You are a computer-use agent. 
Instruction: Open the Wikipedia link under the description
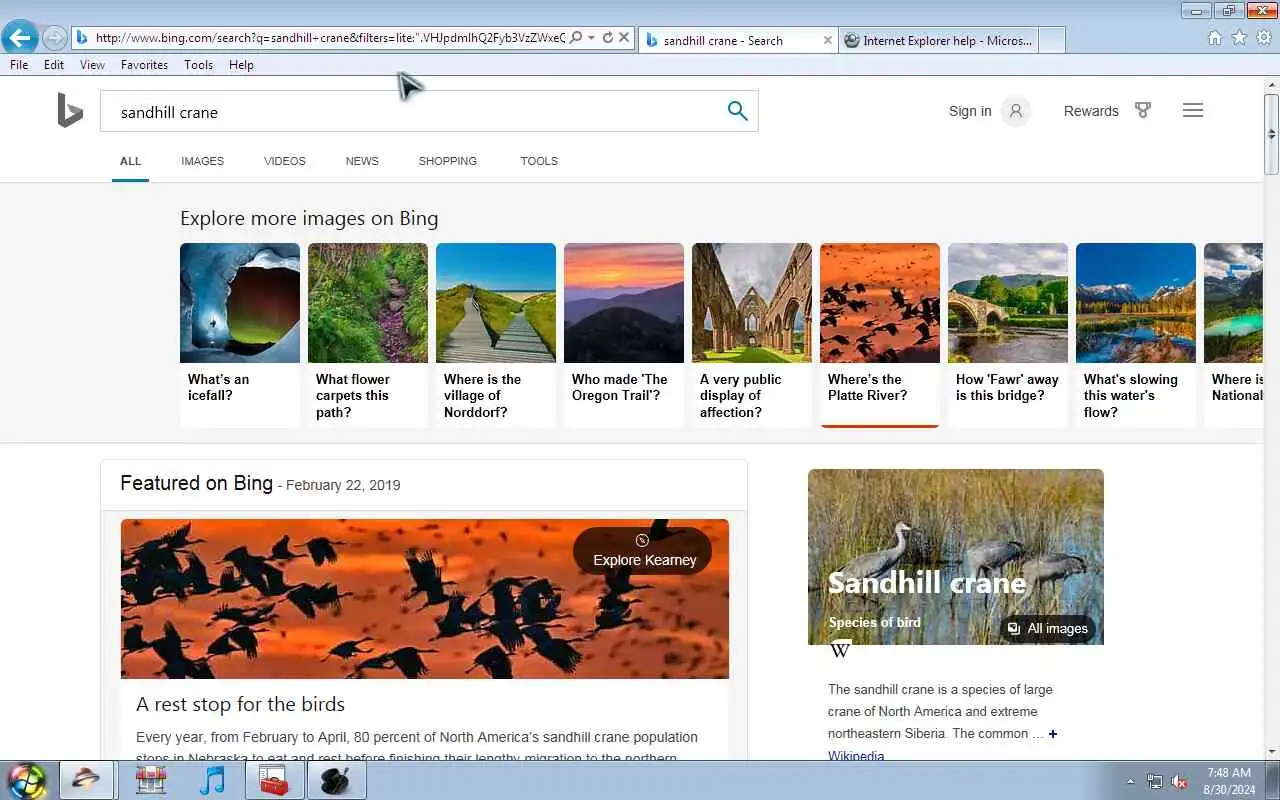click(x=856, y=756)
